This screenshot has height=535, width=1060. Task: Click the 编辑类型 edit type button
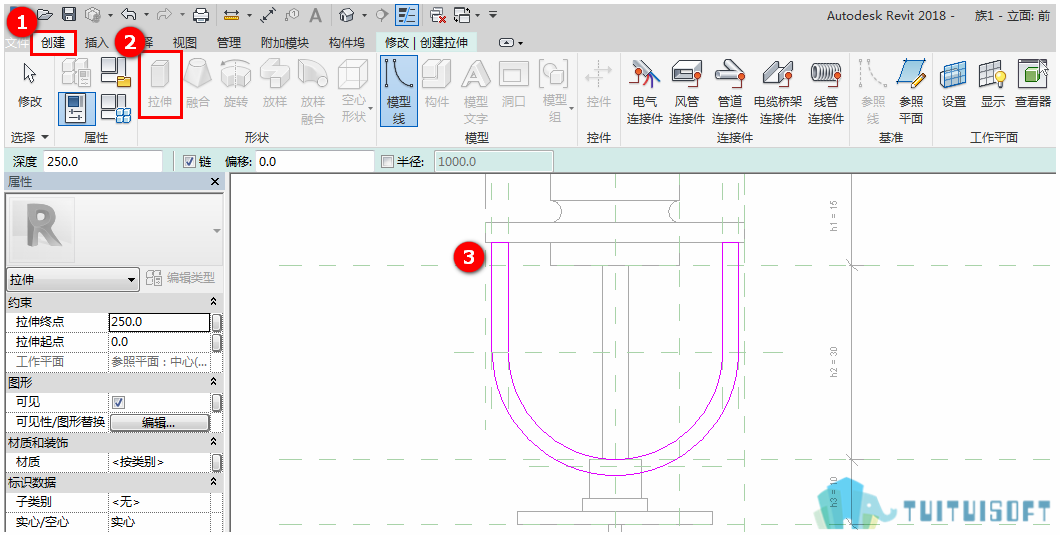[x=180, y=278]
